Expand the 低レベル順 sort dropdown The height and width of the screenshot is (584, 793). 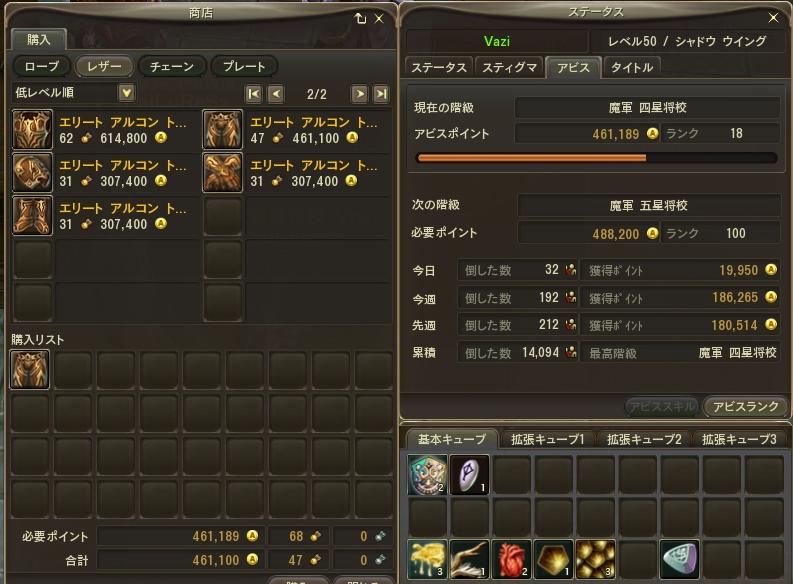pos(126,93)
